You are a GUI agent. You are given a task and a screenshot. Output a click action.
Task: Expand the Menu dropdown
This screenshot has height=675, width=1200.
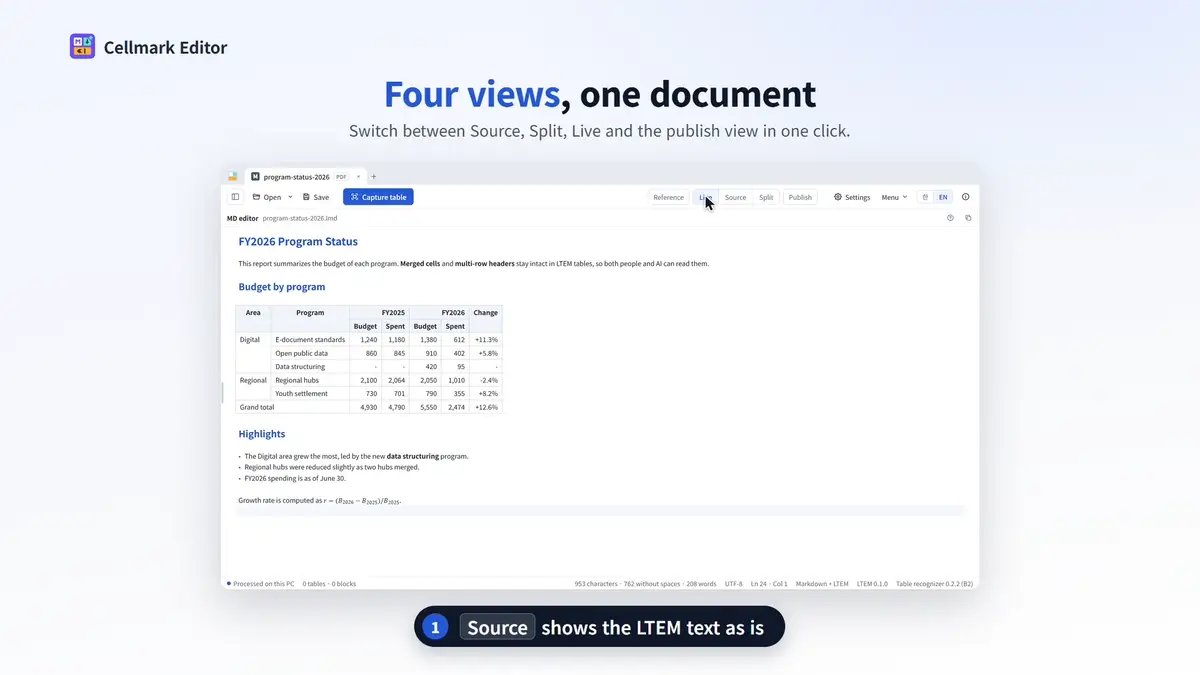click(x=894, y=197)
